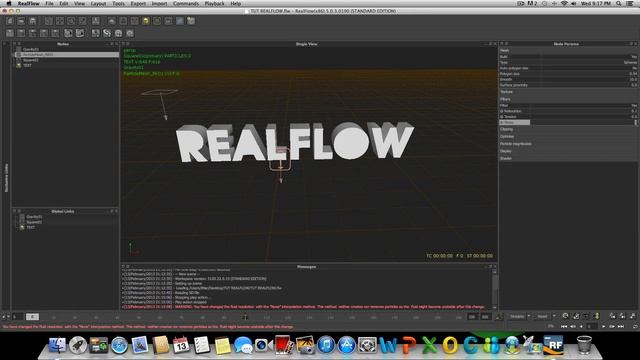Jump to last frame playback button
640x360 pixels.
click(621, 327)
